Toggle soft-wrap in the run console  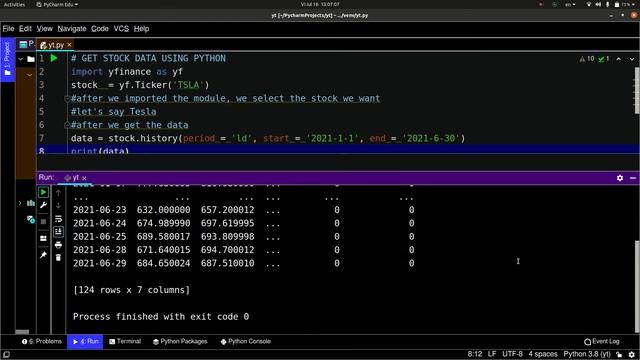[58, 219]
